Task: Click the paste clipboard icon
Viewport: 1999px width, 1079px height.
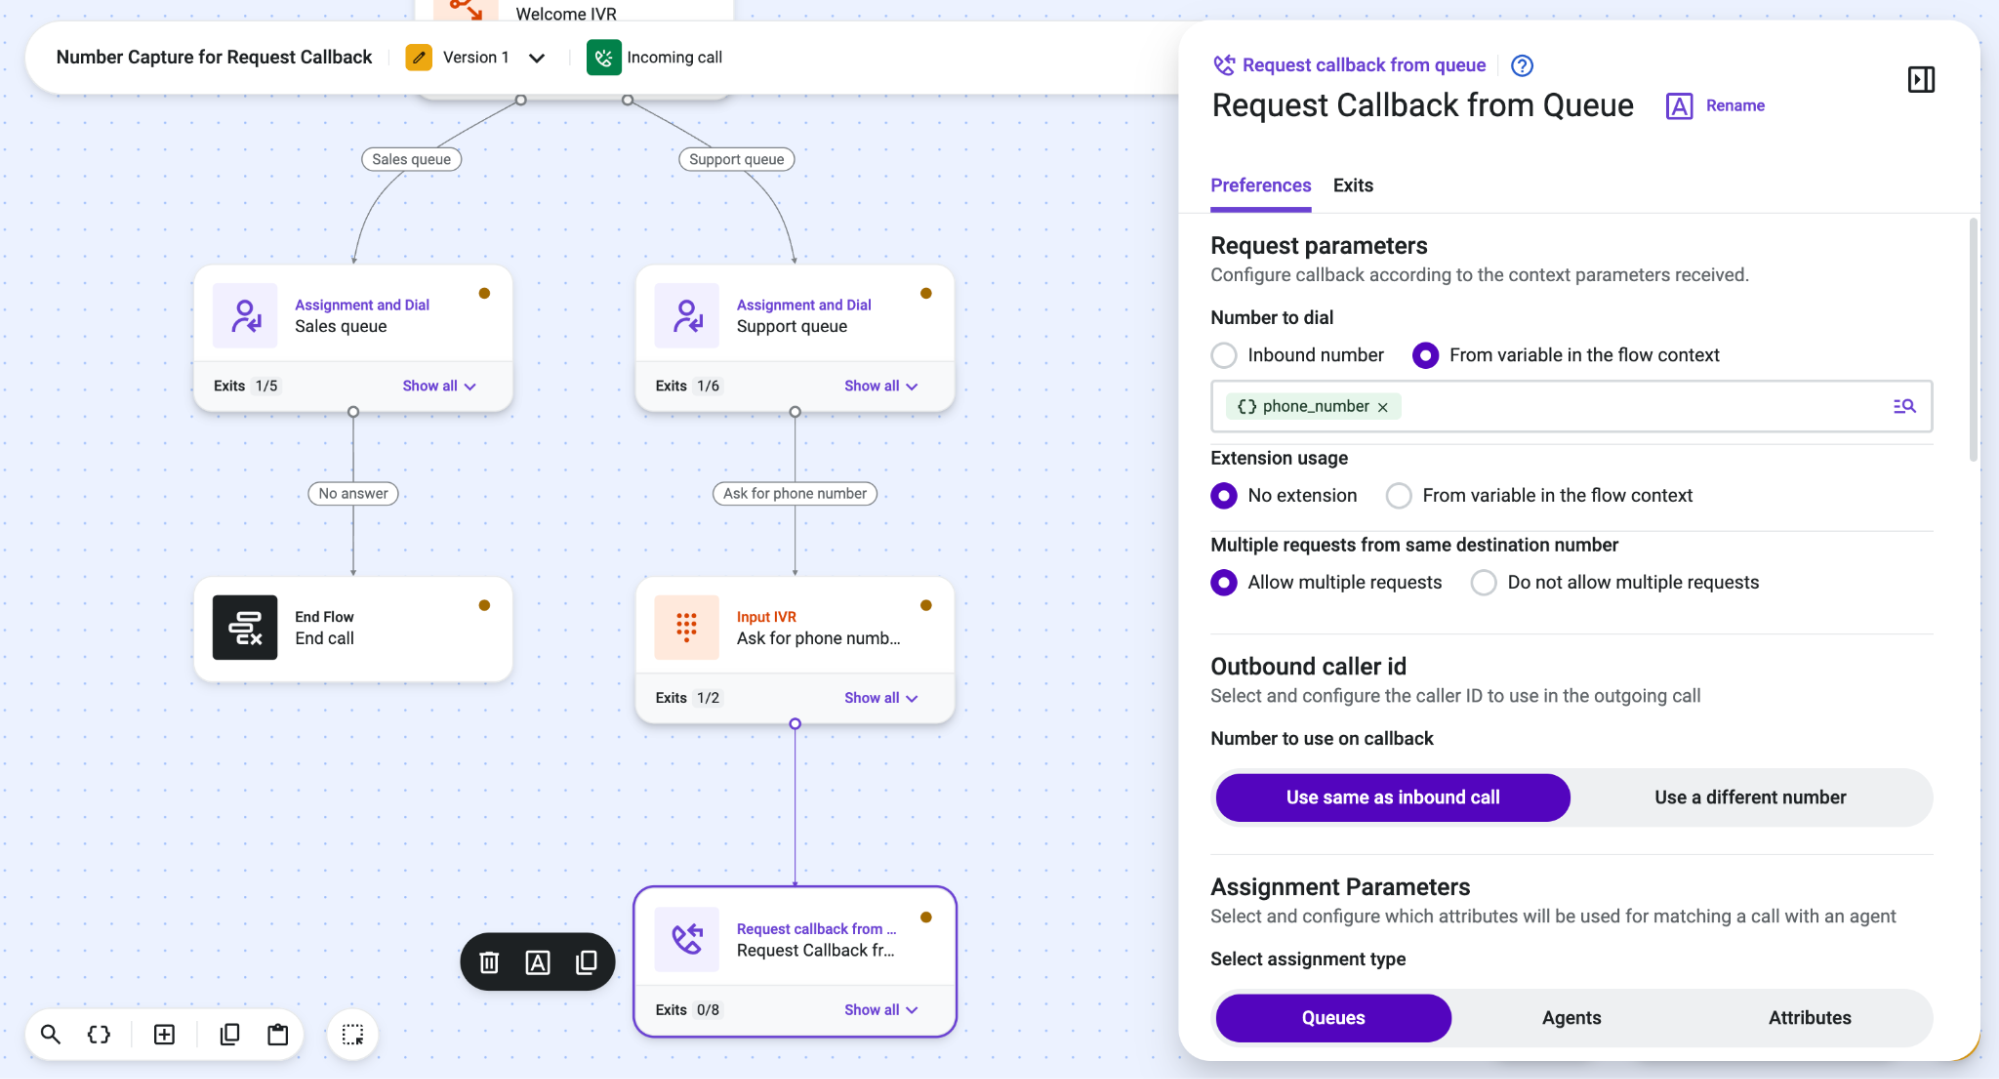Action: (x=278, y=1034)
